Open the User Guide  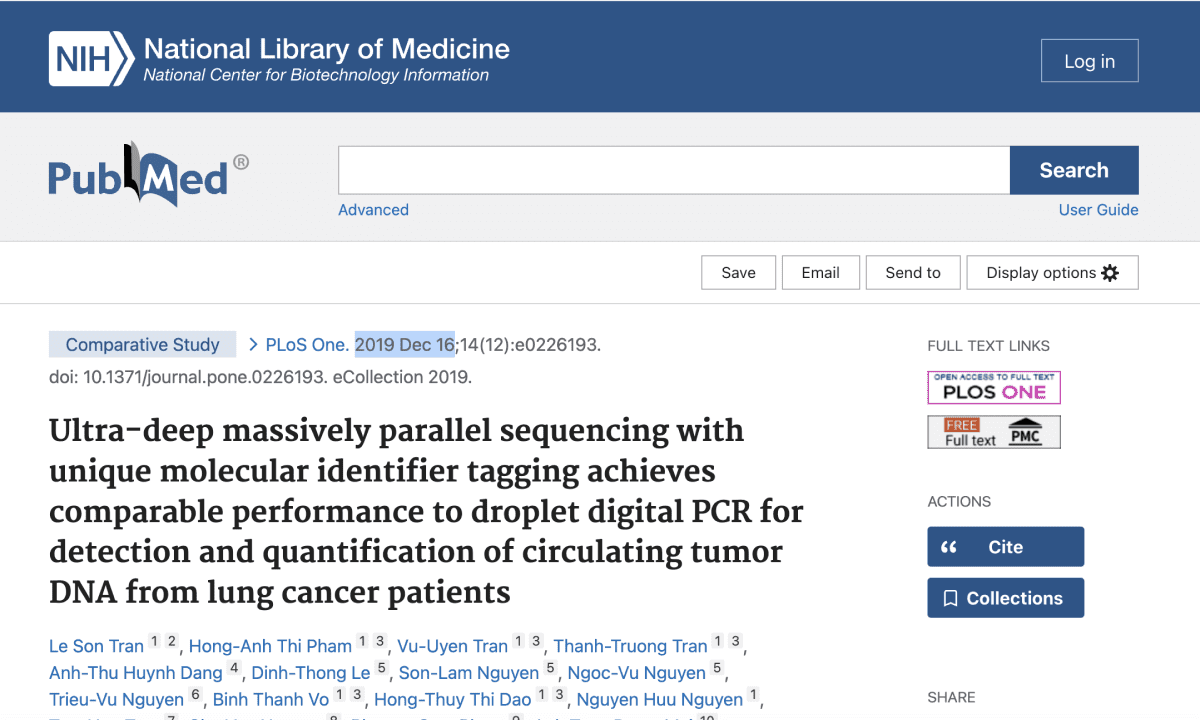click(x=1098, y=210)
